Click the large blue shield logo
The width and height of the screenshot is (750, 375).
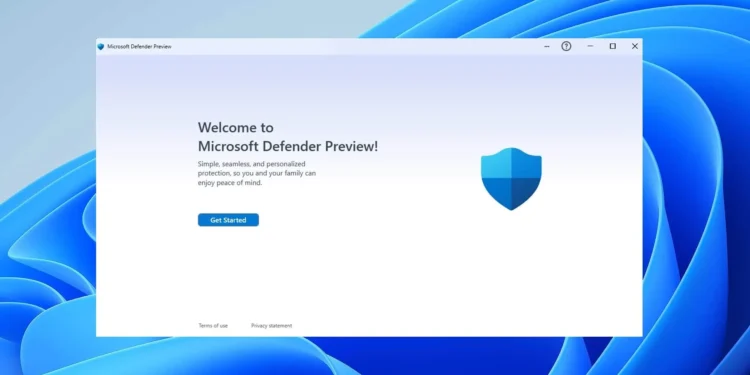pyautogui.click(x=511, y=178)
